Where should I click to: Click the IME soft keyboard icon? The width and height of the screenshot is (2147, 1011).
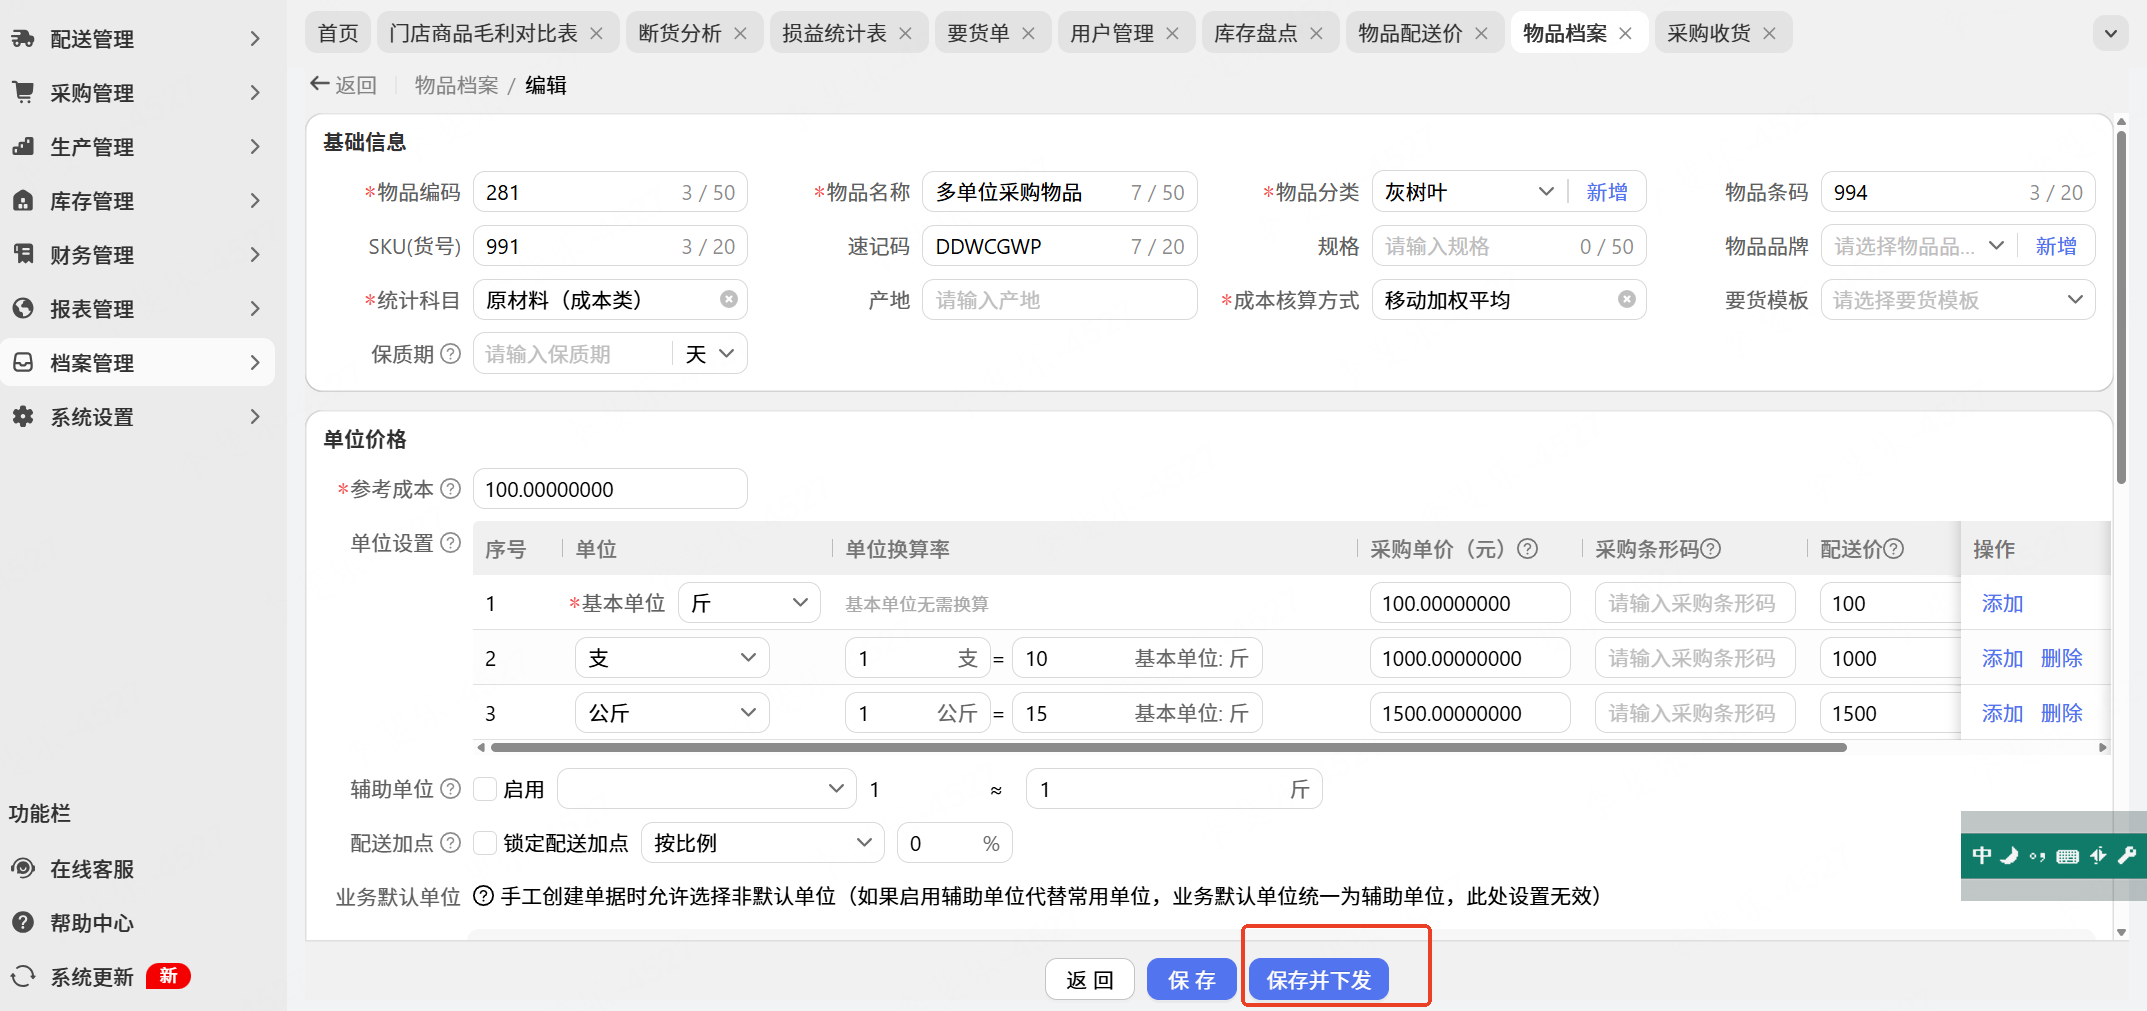[2068, 856]
